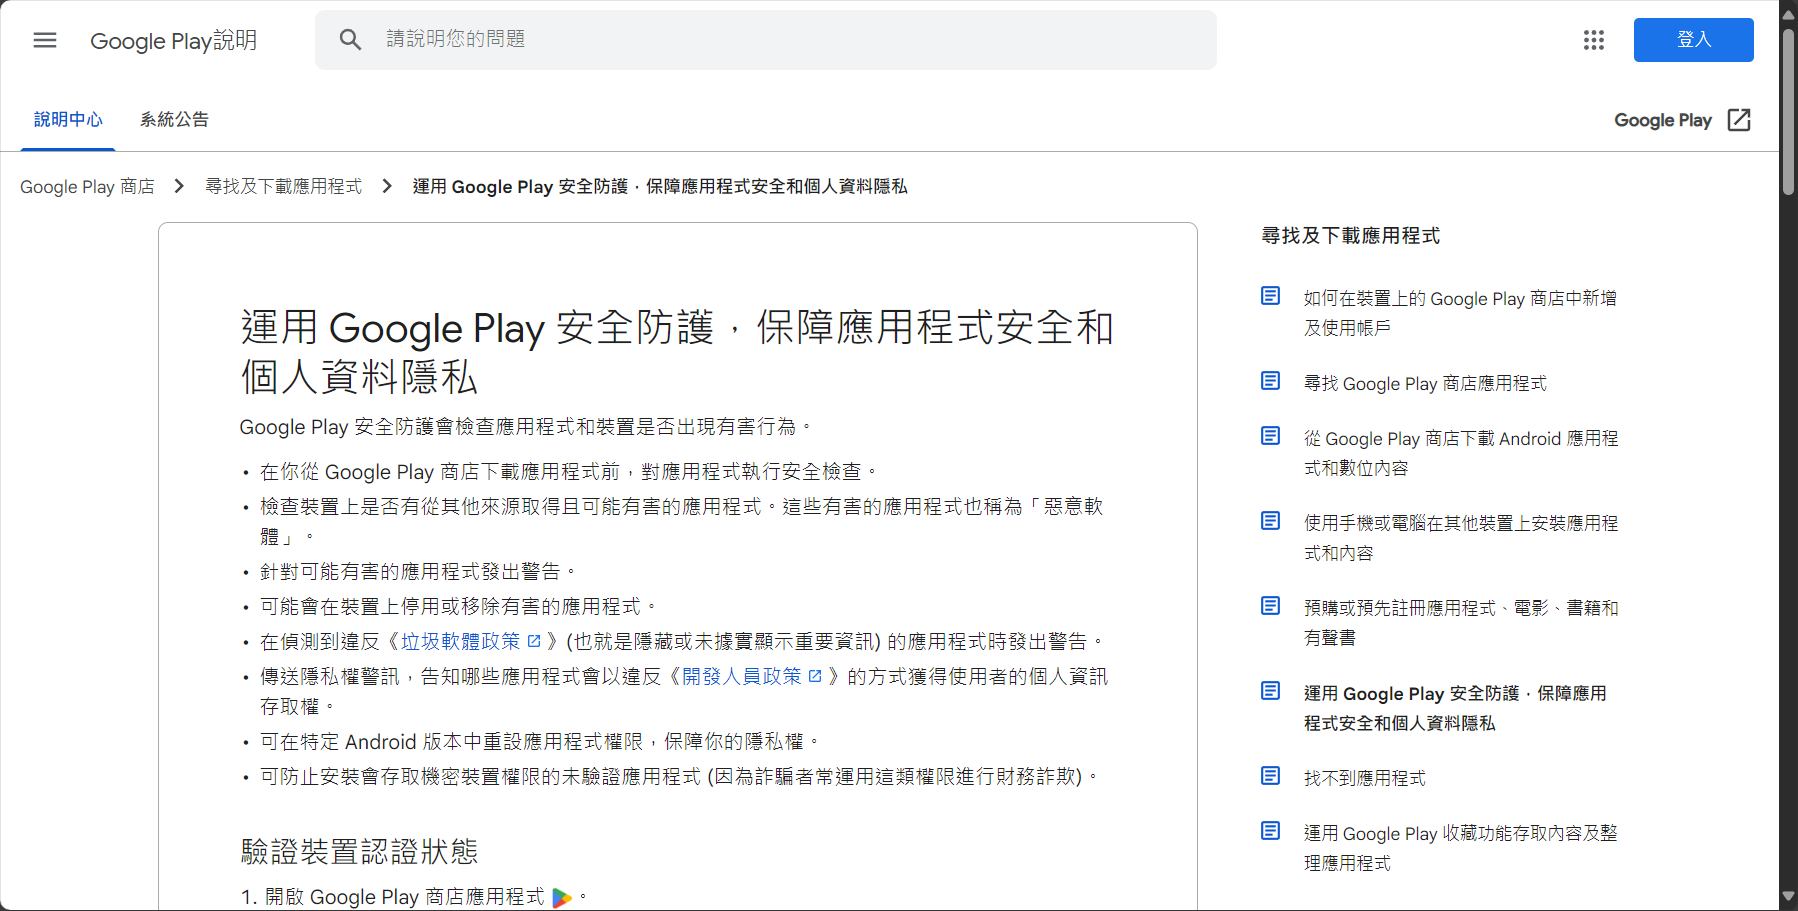This screenshot has width=1798, height=911.
Task: Click the search magnifier icon
Action: click(350, 40)
